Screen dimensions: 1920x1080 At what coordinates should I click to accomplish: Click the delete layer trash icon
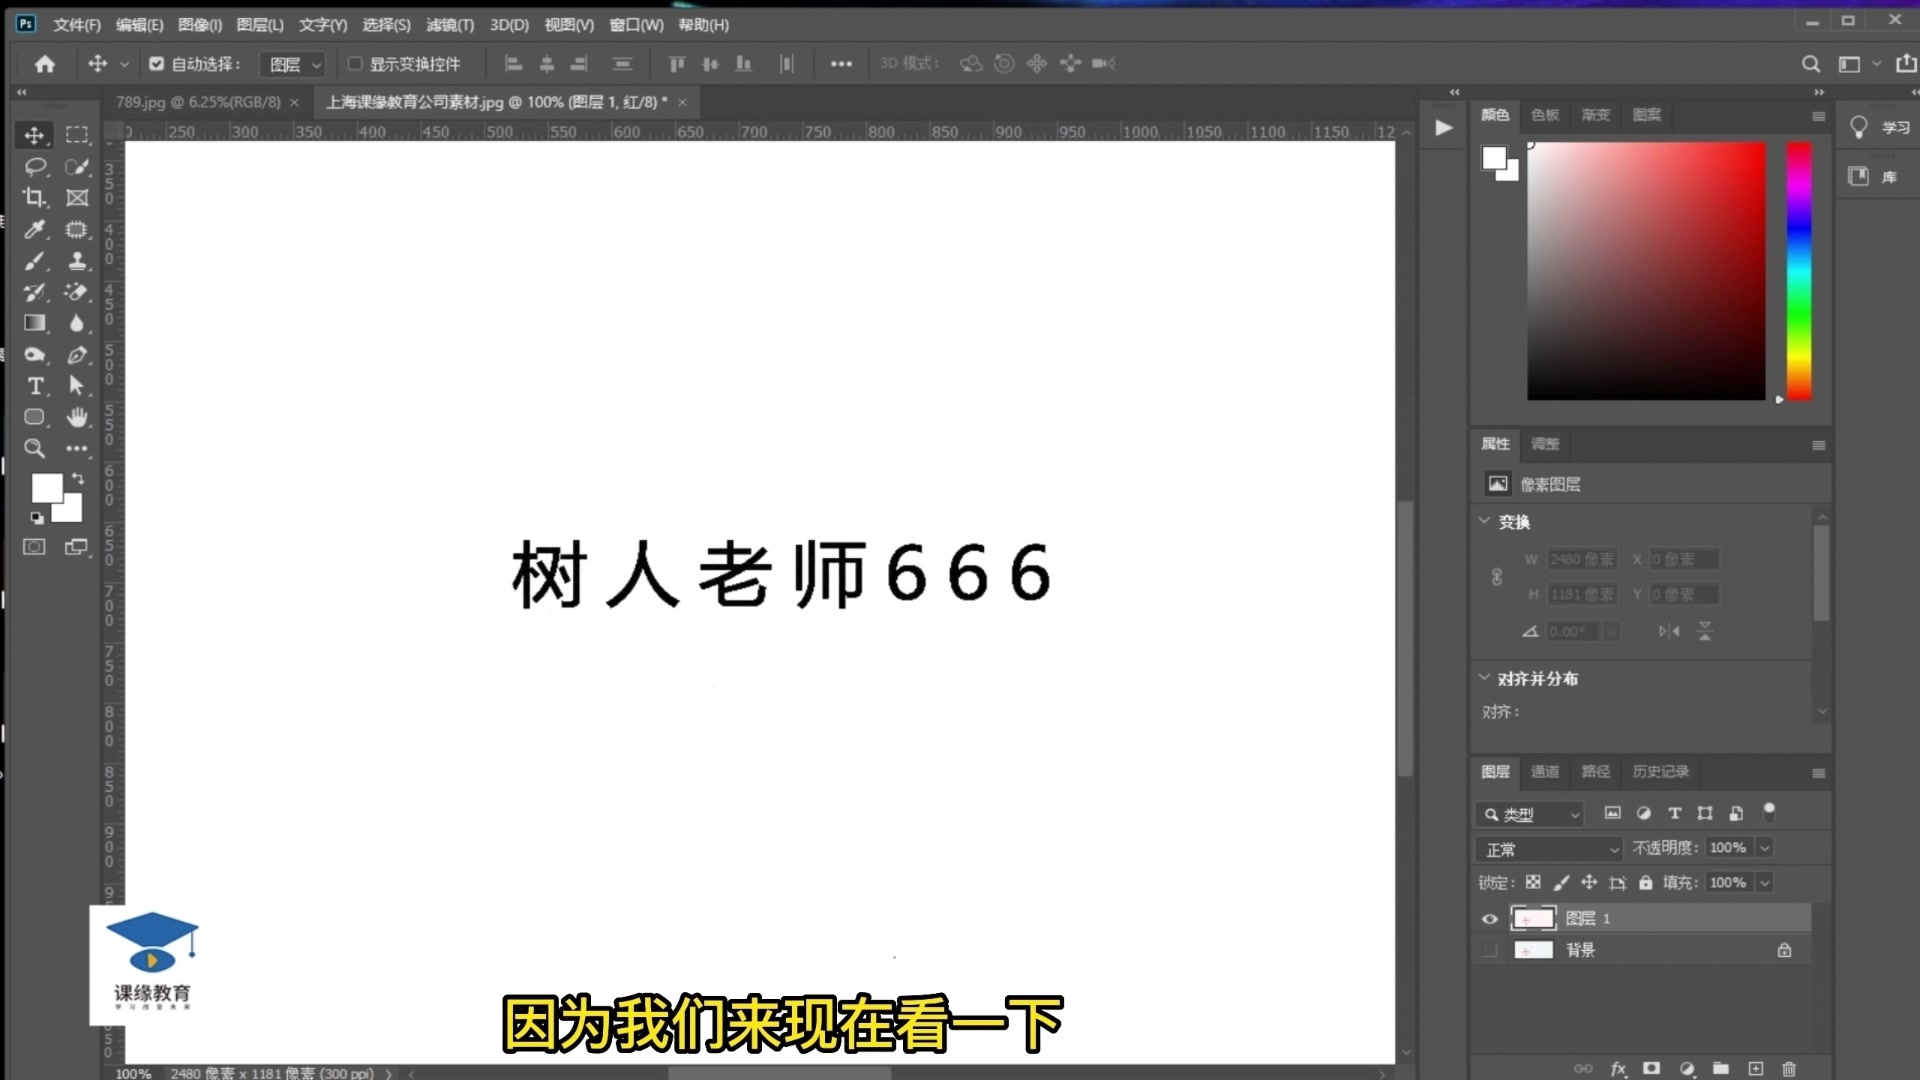click(x=1789, y=1069)
